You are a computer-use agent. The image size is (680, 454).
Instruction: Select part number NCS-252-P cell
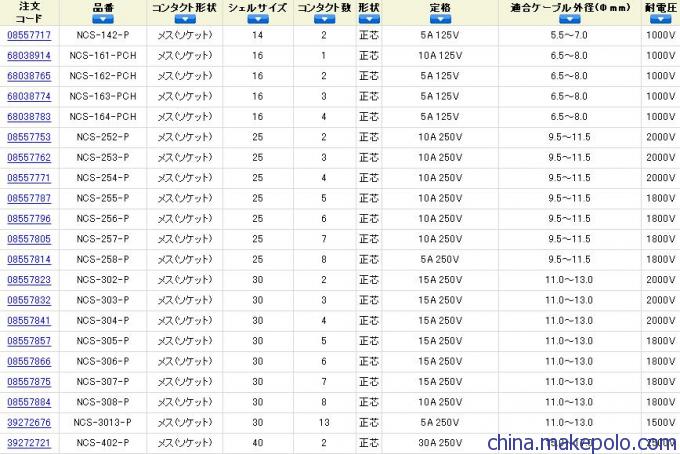click(103, 137)
